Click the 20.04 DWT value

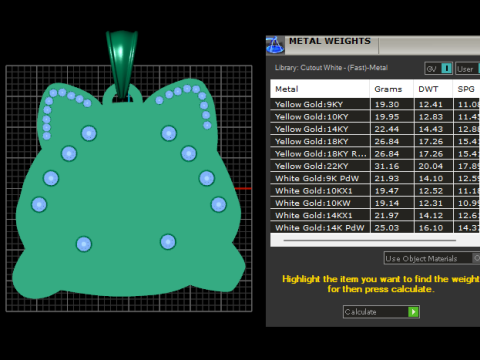[x=431, y=166]
